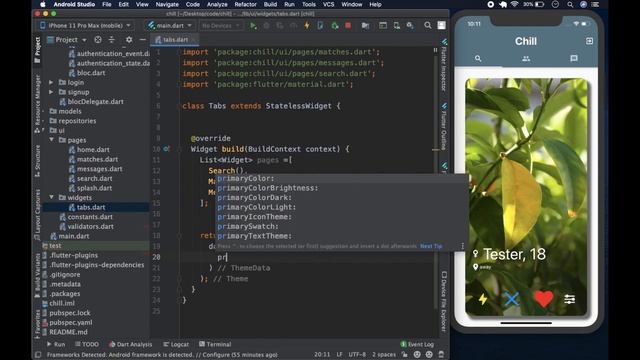Open Flutter Inspector side panel
Image resolution: width=640 pixels, height=360 pixels.
pos(444,65)
